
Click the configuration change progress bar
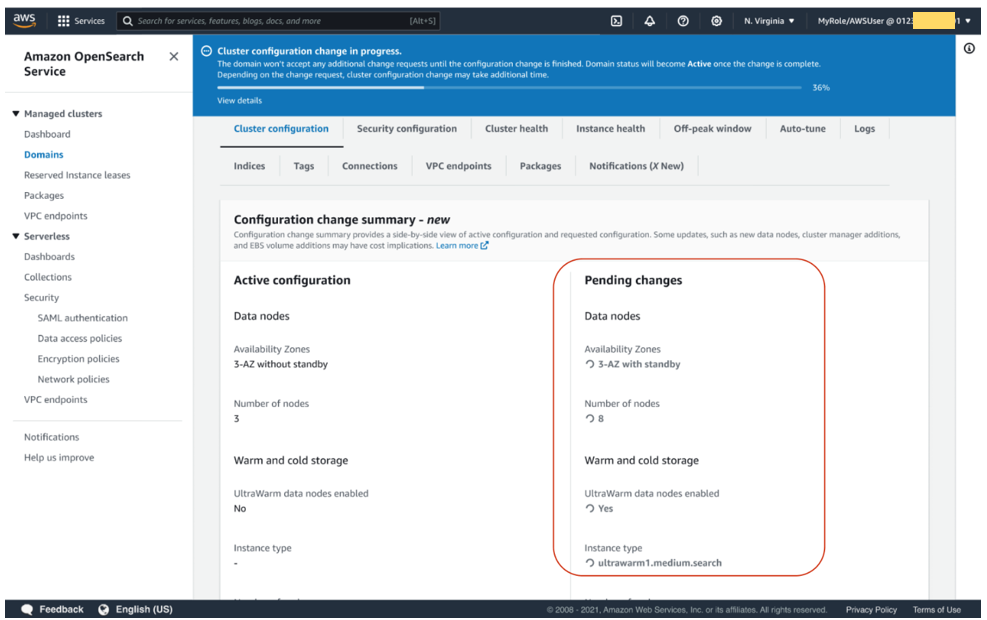[x=509, y=87]
